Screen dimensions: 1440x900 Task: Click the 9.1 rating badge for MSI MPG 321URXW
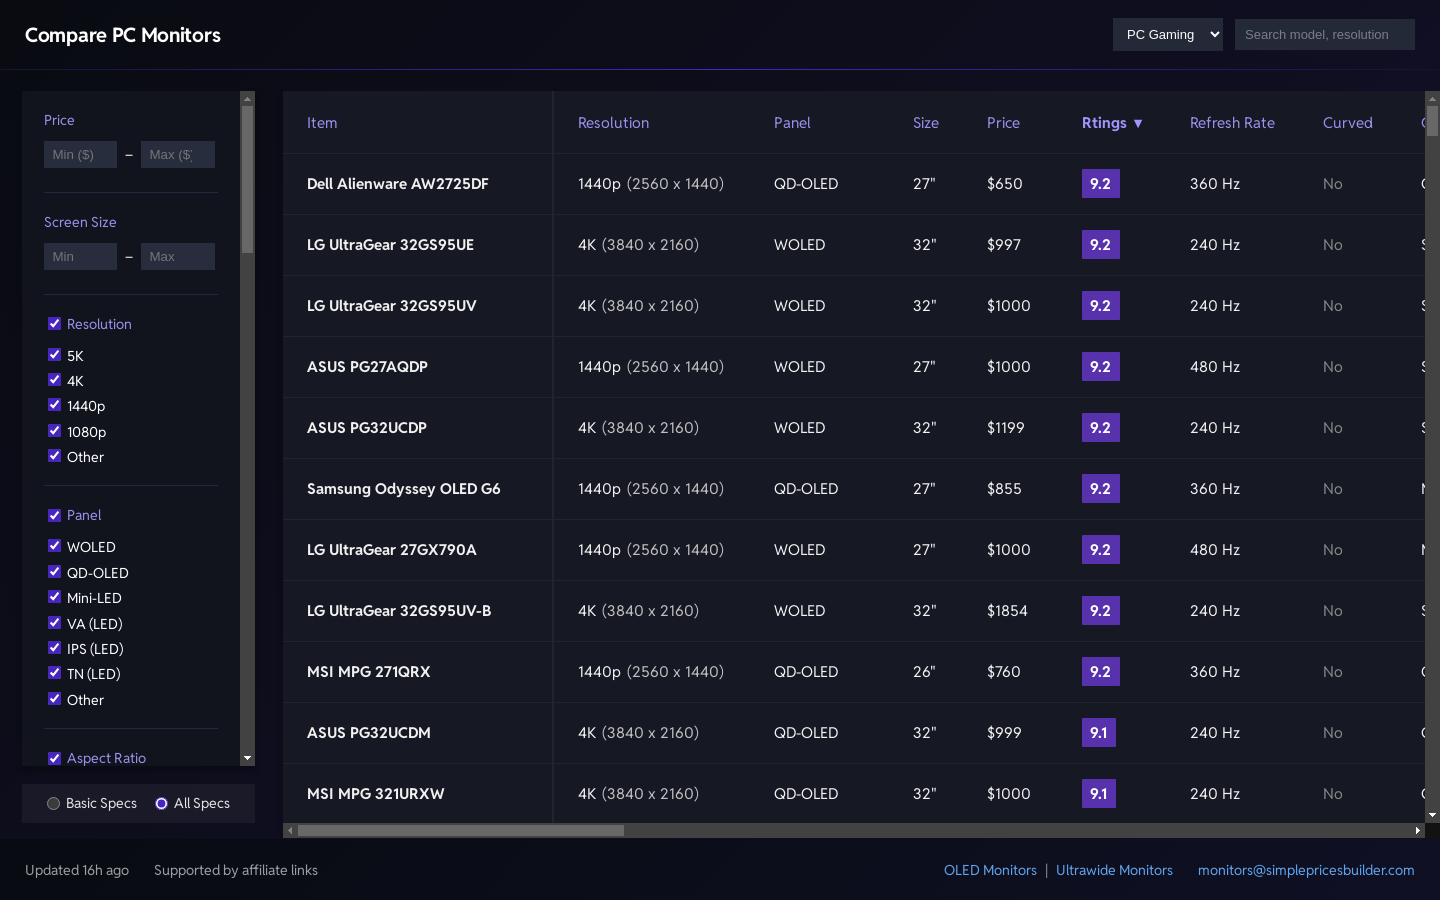[x=1098, y=794]
